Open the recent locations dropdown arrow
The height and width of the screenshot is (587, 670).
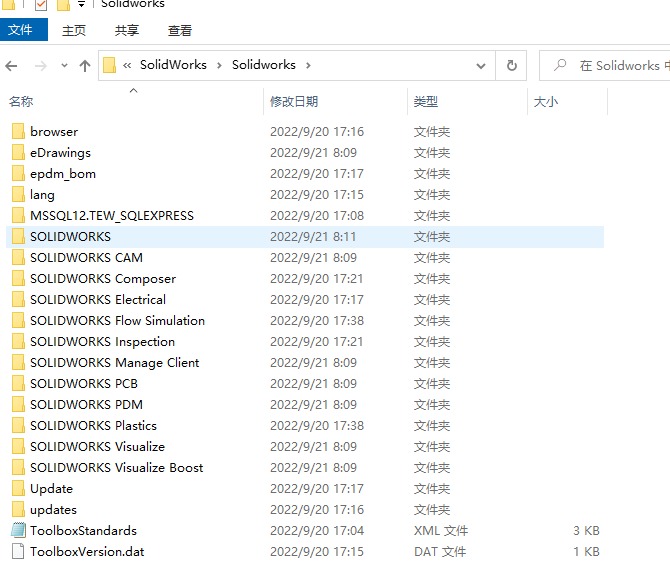(64, 66)
